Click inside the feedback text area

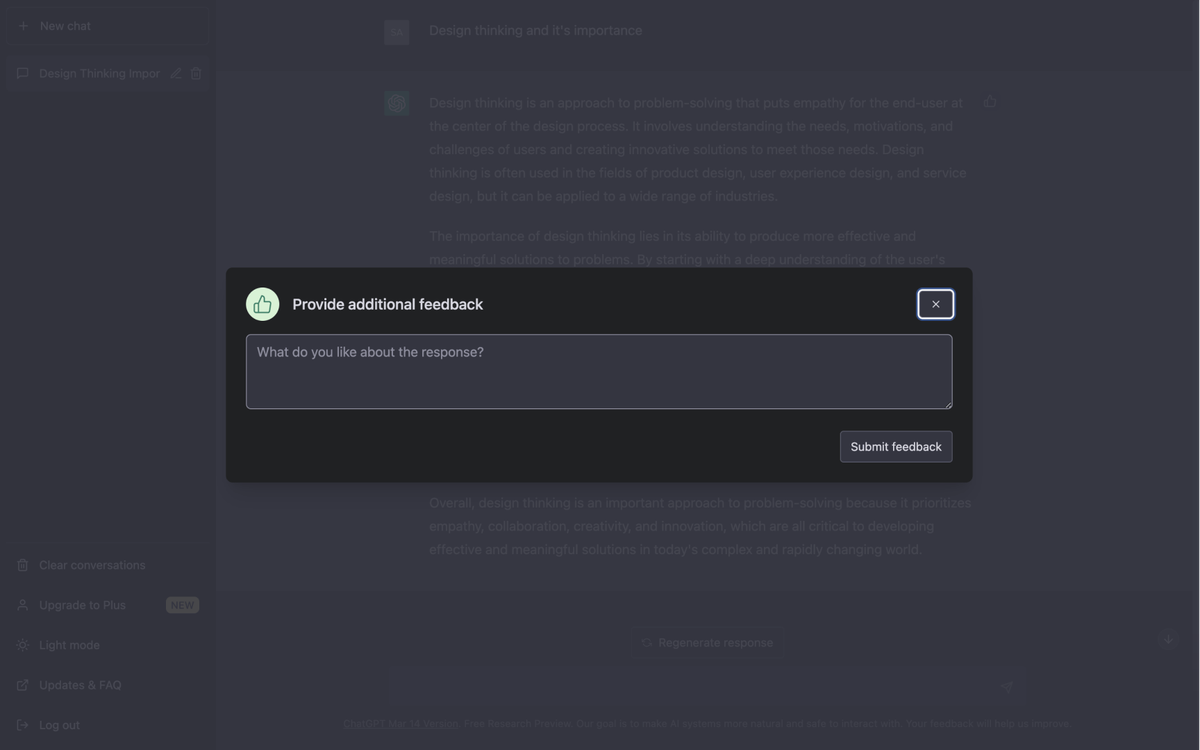point(598,371)
